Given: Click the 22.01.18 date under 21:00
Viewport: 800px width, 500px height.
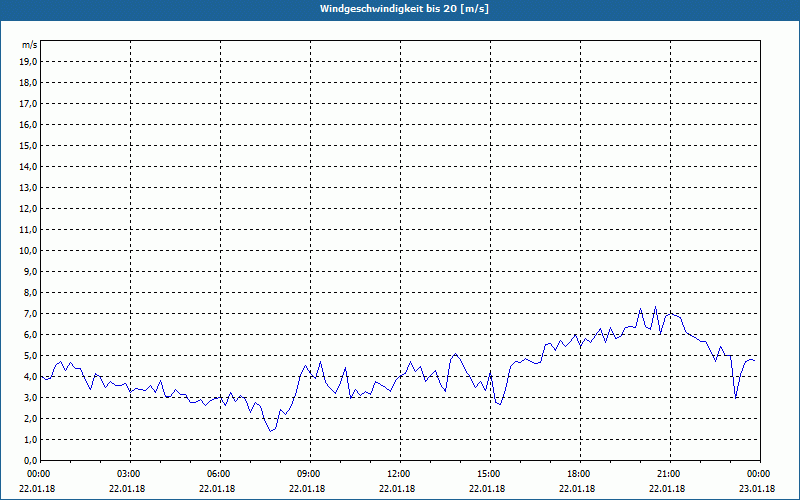Looking at the screenshot, I should click(x=668, y=488).
